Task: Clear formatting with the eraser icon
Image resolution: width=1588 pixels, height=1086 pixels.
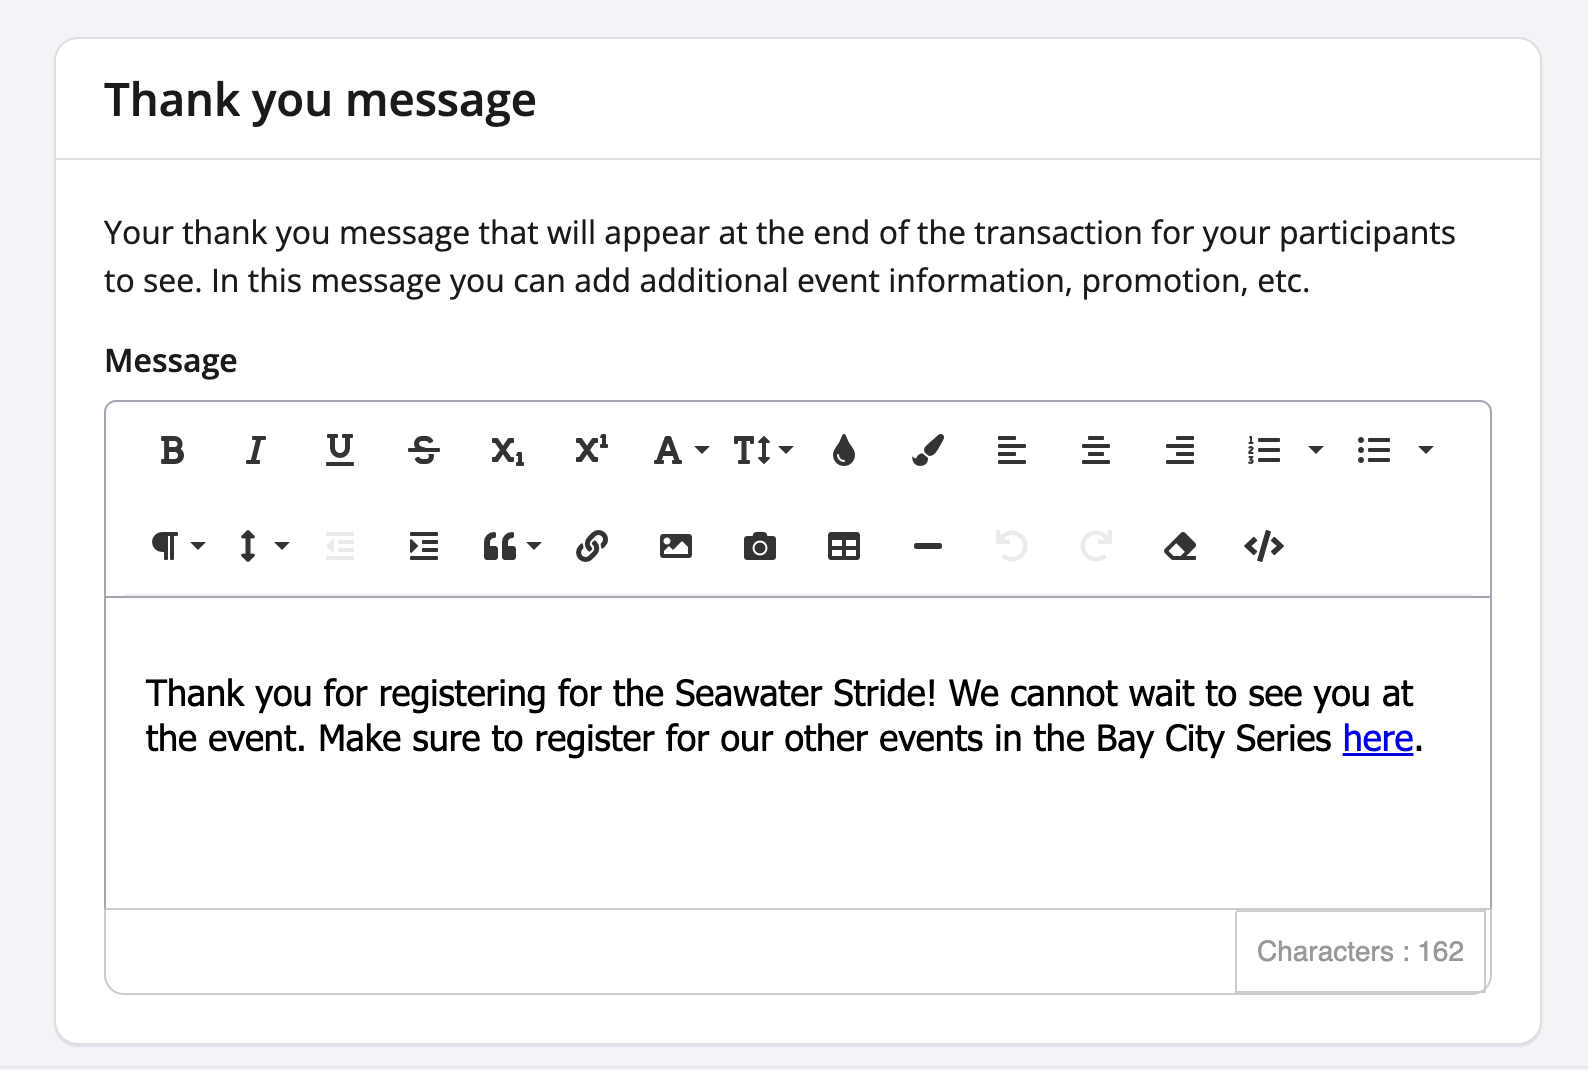Action: [1180, 547]
